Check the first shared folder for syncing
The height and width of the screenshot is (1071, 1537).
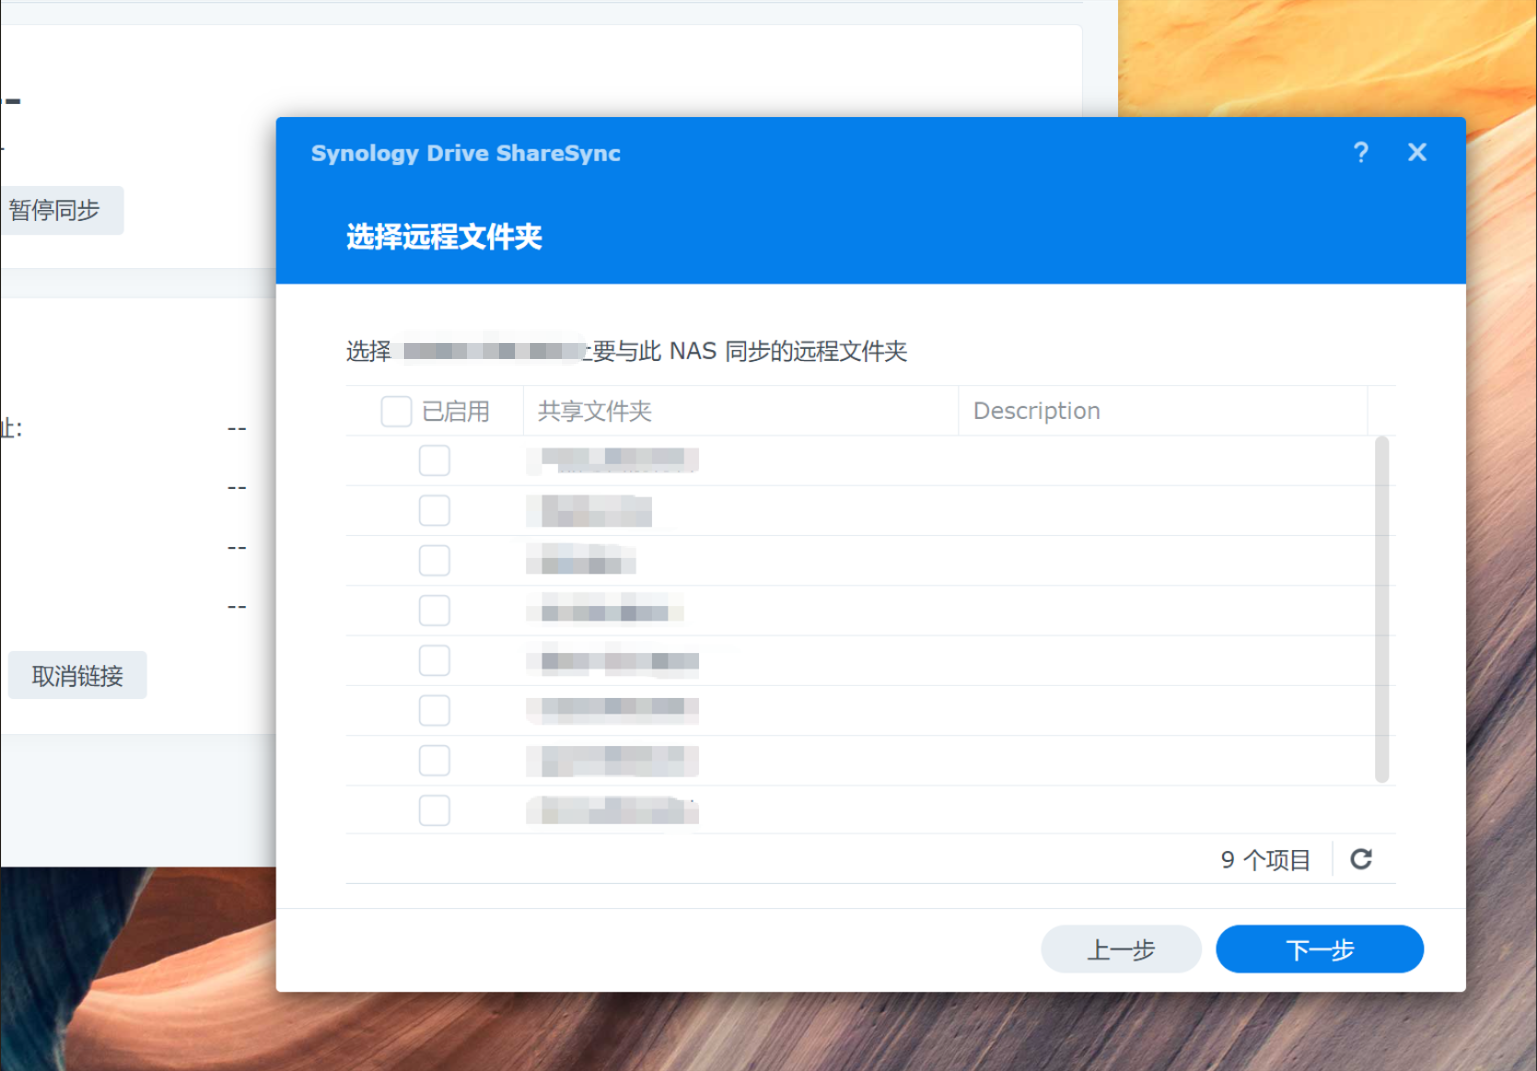(434, 460)
